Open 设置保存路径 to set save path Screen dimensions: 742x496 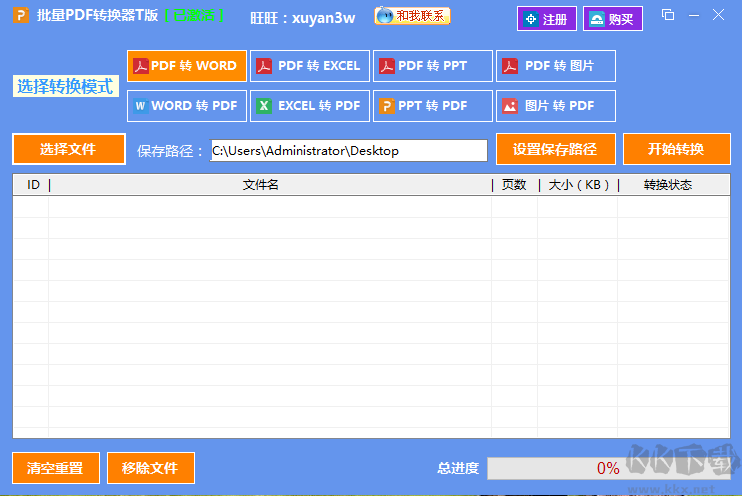[x=554, y=149]
